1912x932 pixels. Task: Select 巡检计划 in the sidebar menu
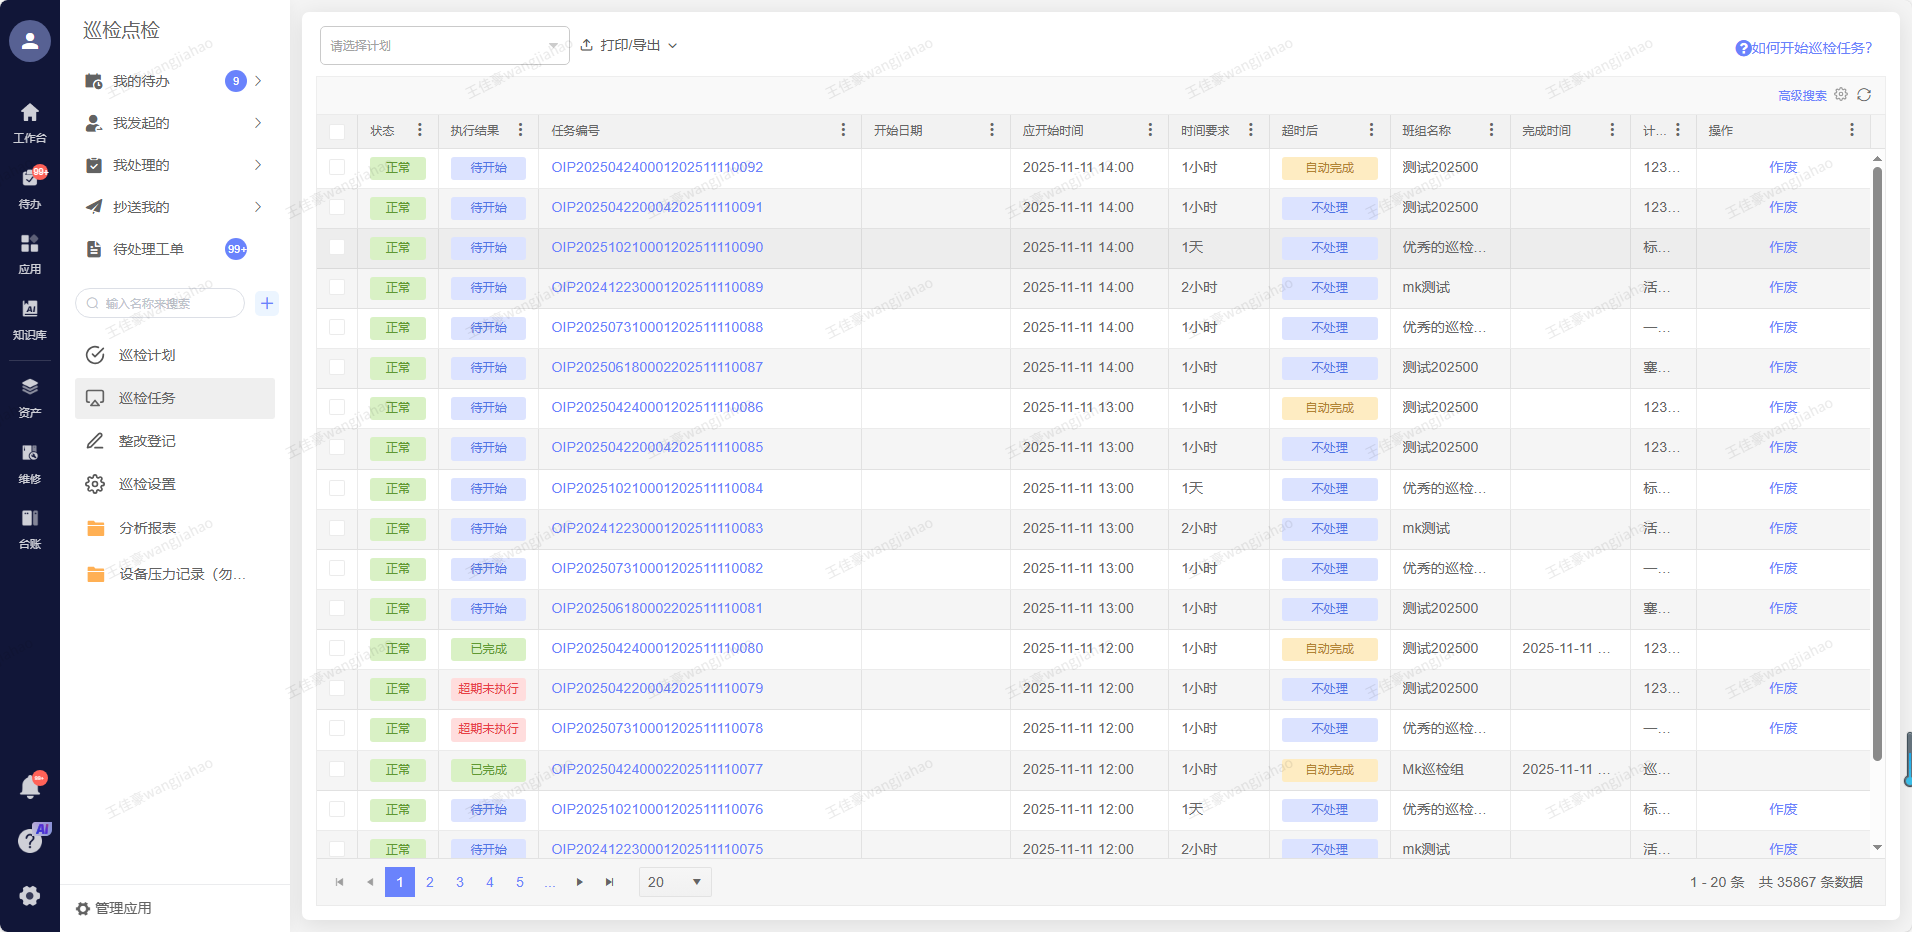(x=147, y=355)
